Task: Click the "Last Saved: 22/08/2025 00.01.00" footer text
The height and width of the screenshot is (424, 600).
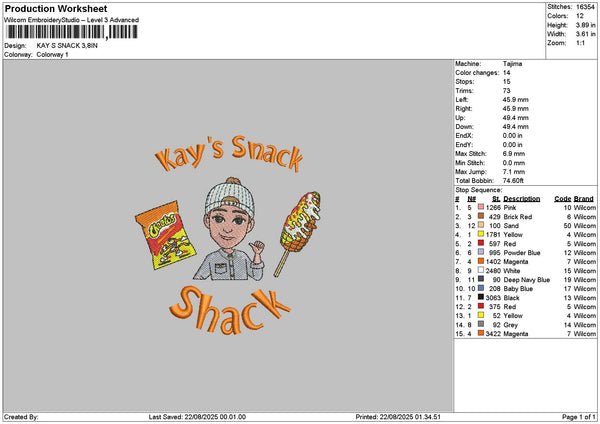Action: [197, 417]
